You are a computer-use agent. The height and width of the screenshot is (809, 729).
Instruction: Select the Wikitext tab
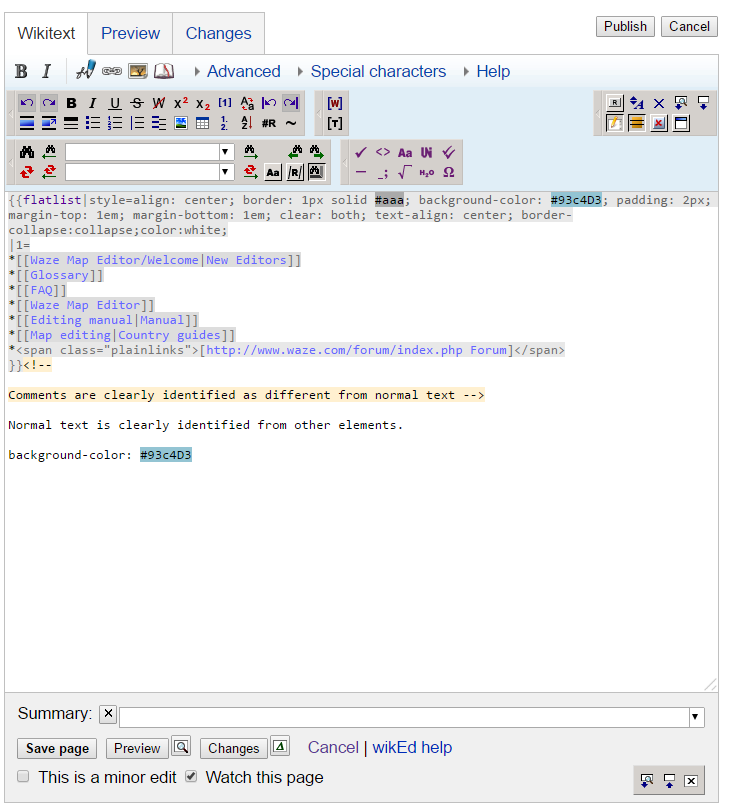[x=46, y=33]
